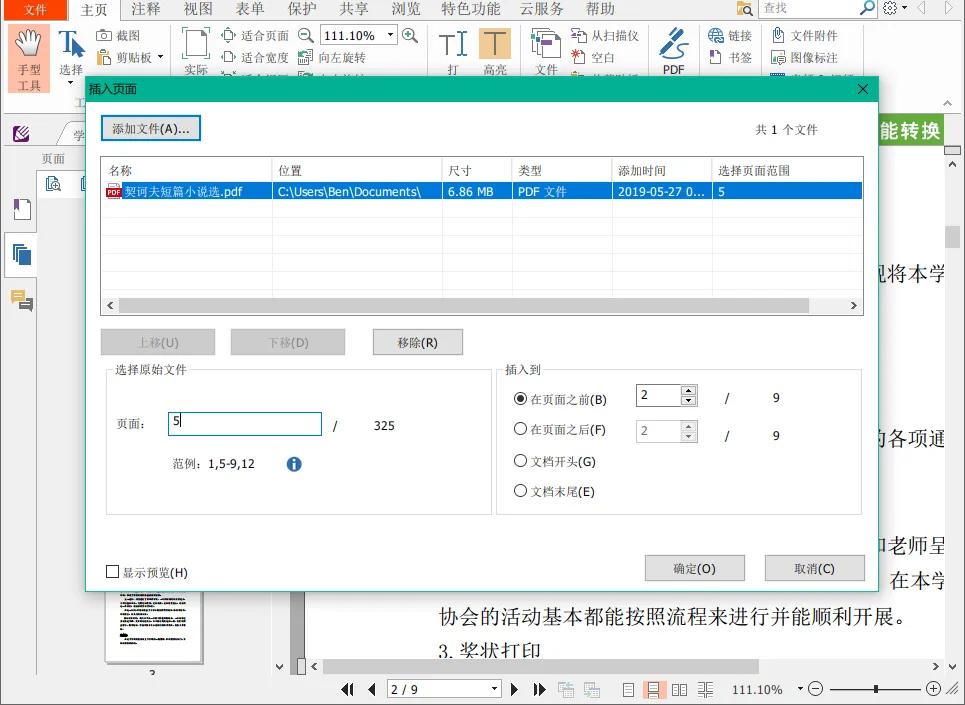
Task: Select file row 契诃夫短篇小说选.pdf
Action: [x=482, y=191]
